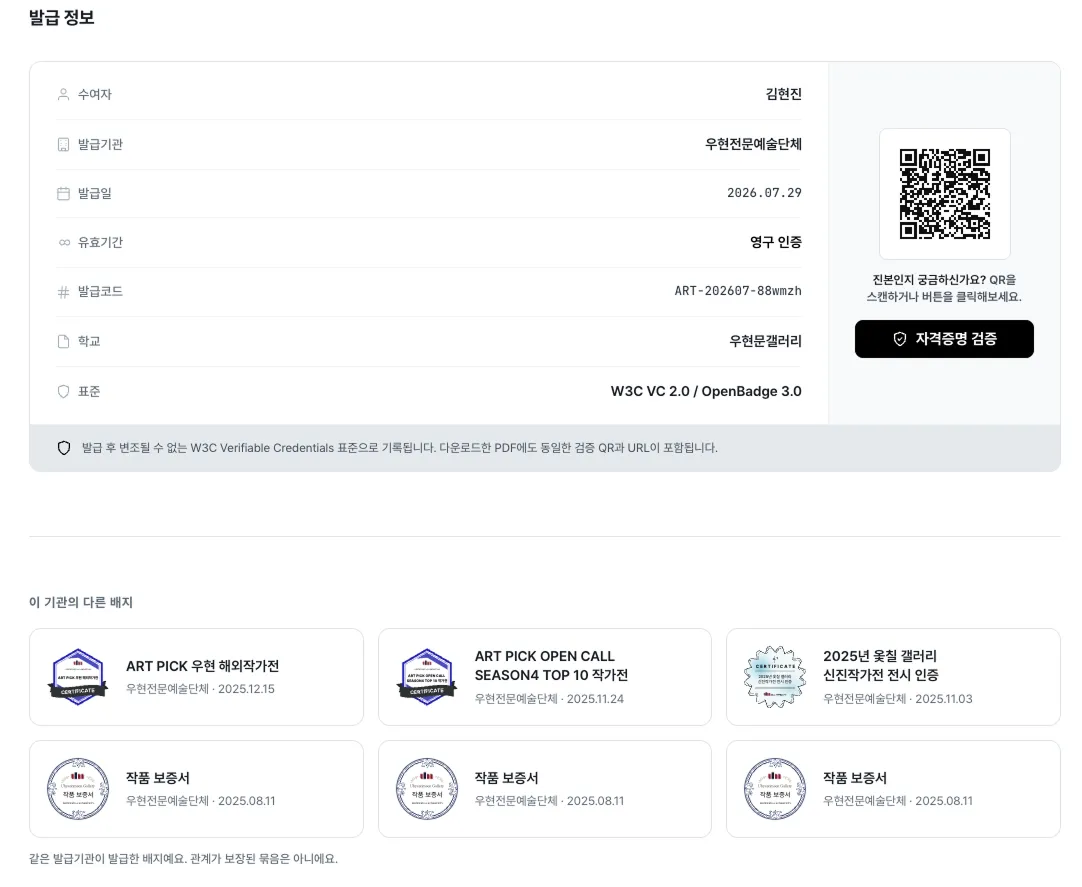Select the issuer value 우현전문예술단체 in the 발급기관 row
The width and height of the screenshot is (1082, 887).
pyautogui.click(x=754, y=144)
